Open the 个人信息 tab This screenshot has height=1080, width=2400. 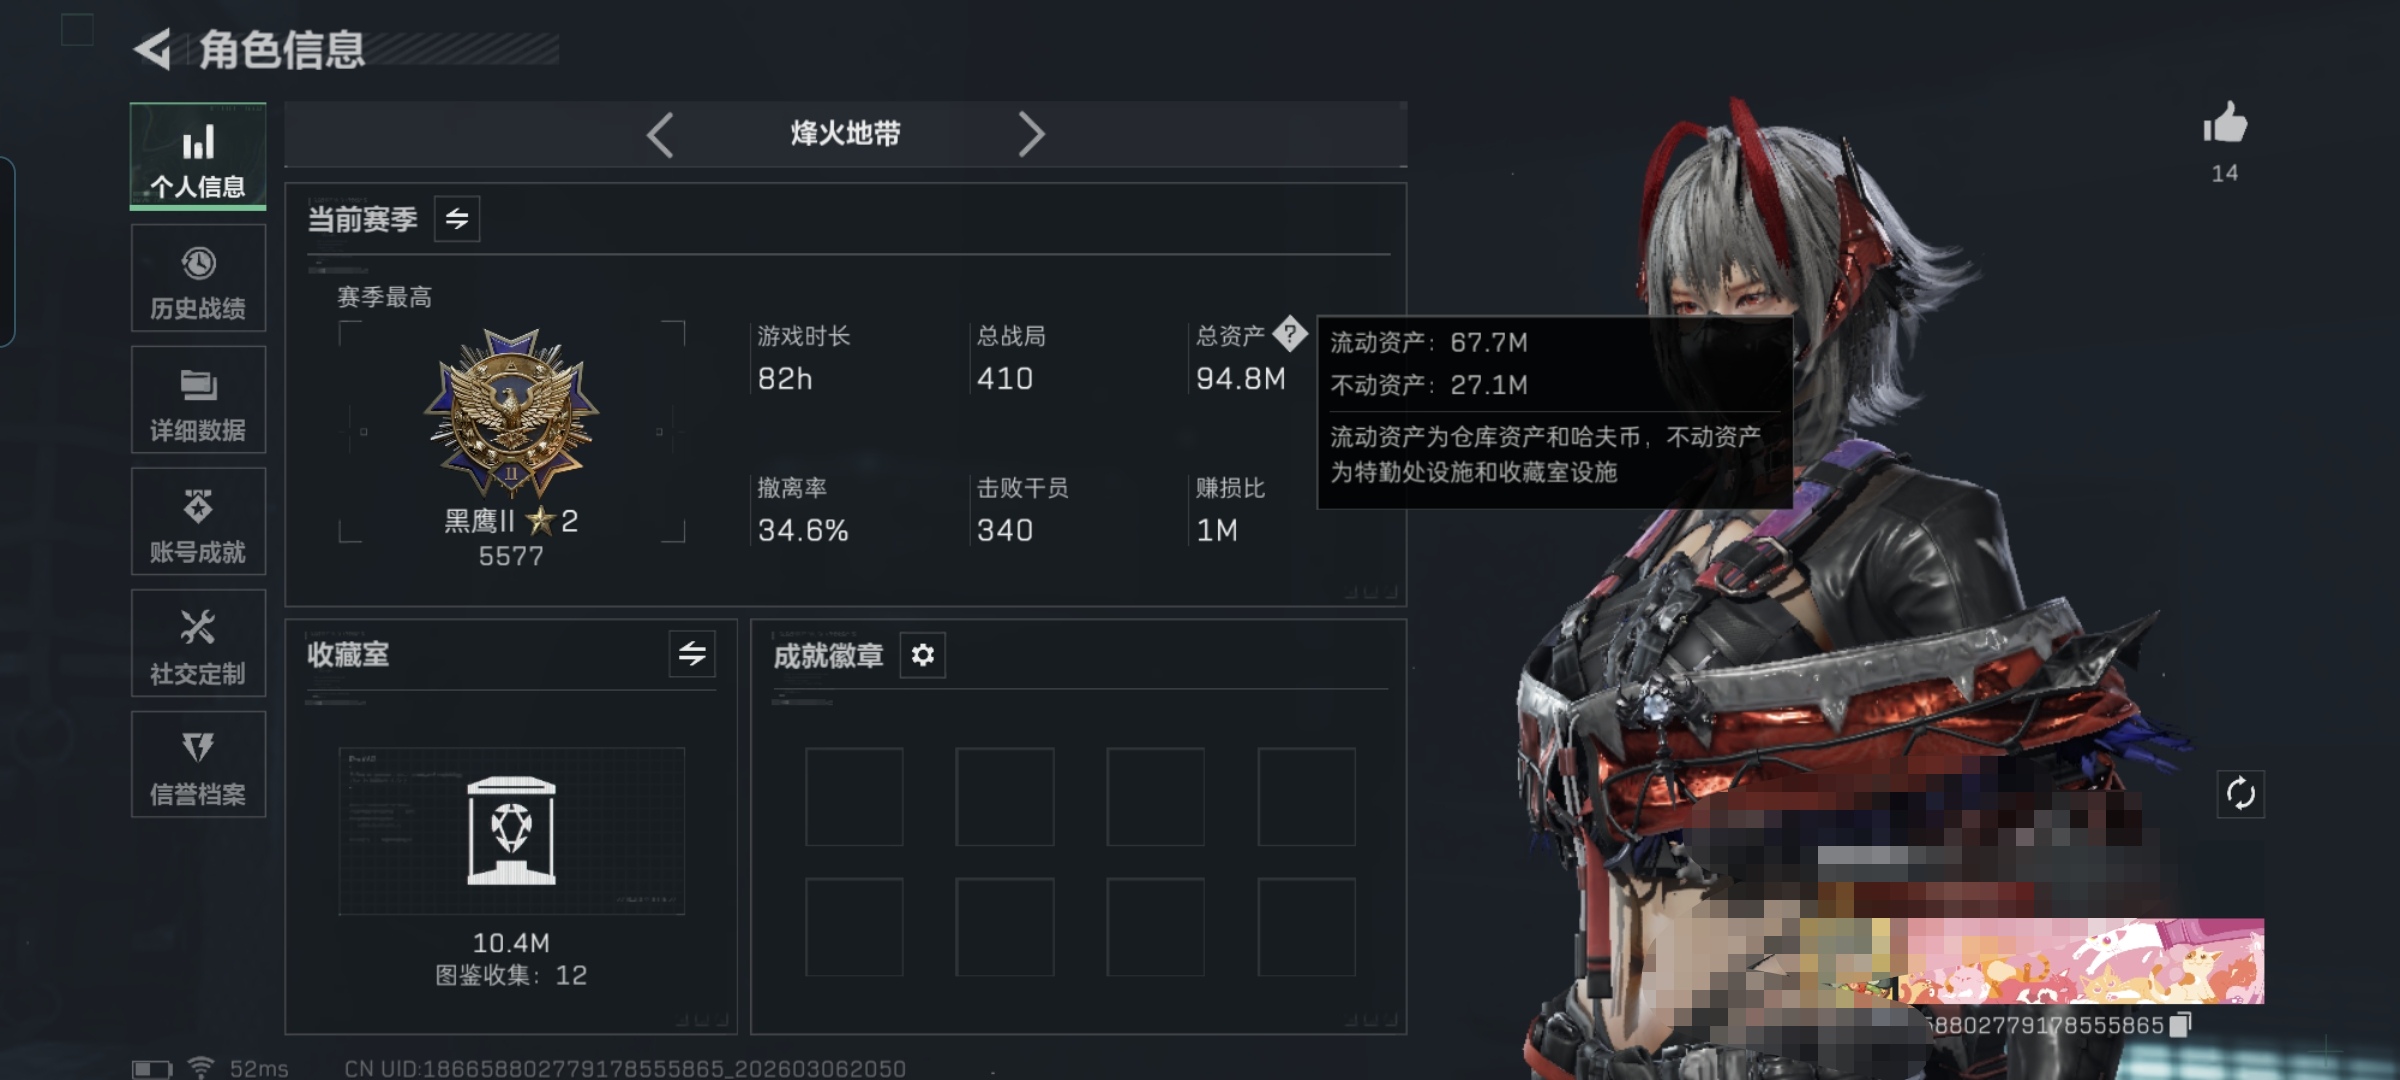click(198, 156)
